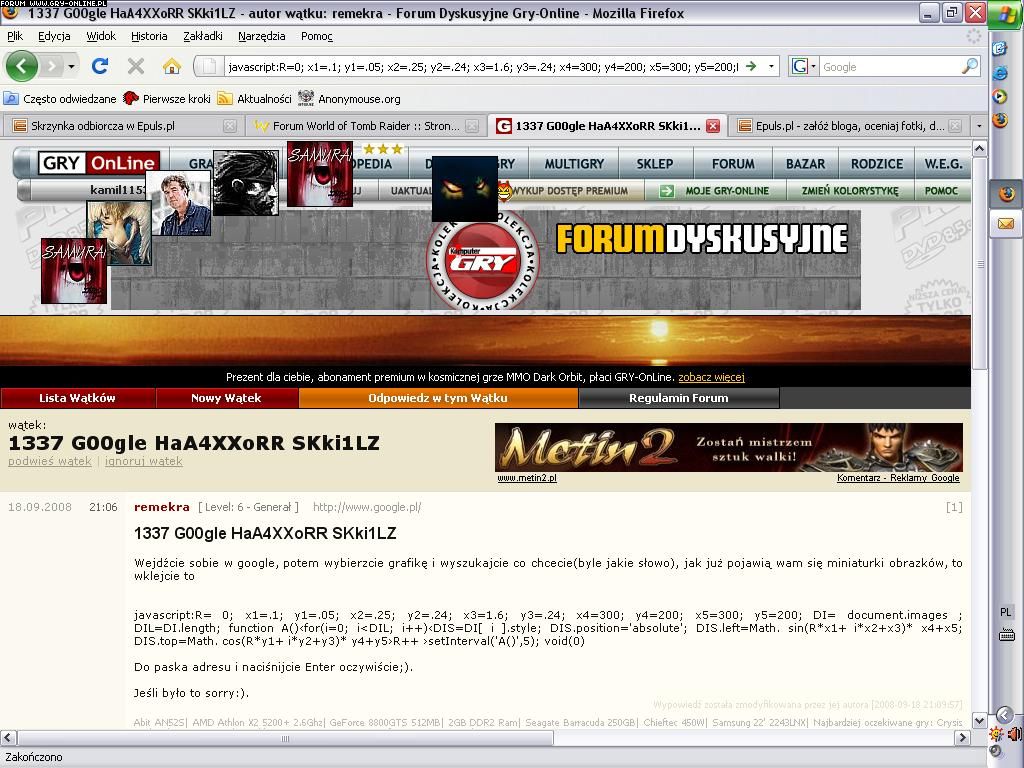Image resolution: width=1024 pixels, height=768 pixels.
Task: Open the Edycja menu
Action: (x=54, y=36)
